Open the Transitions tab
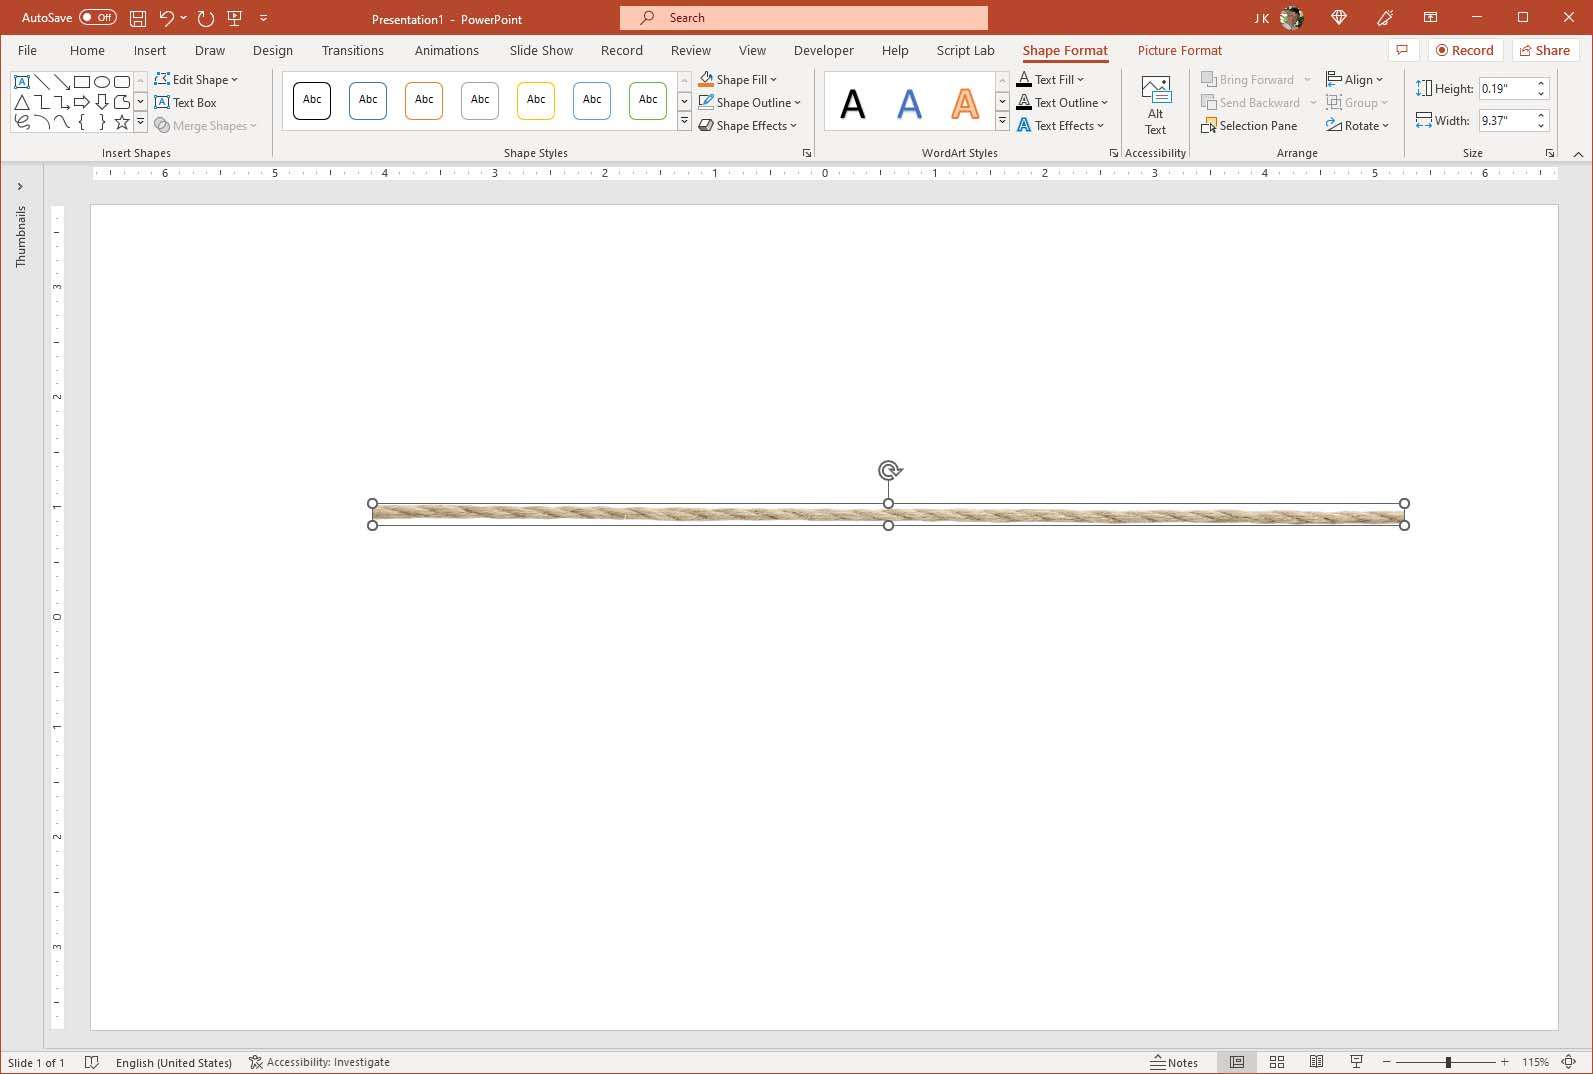 pos(353,51)
